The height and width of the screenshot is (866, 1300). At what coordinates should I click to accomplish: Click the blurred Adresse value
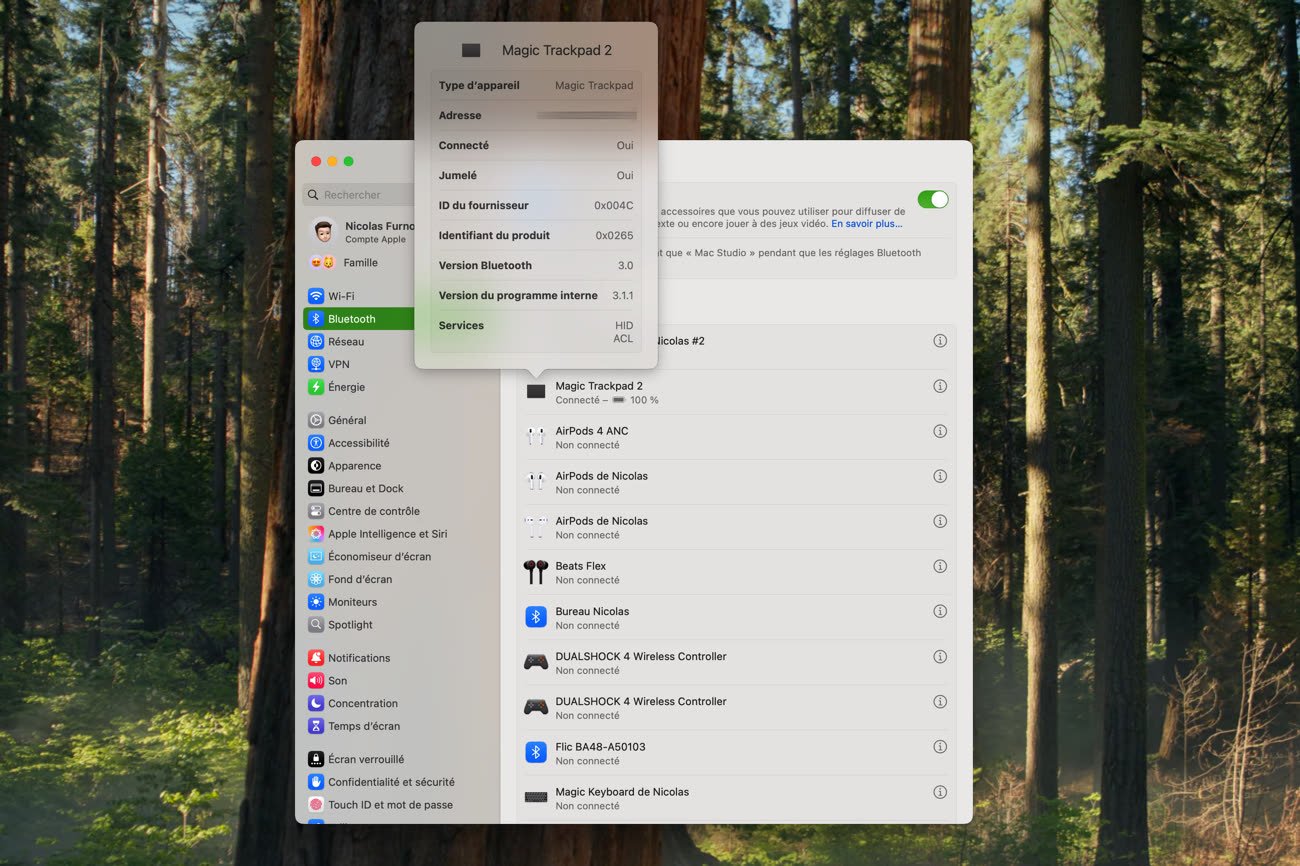click(587, 116)
